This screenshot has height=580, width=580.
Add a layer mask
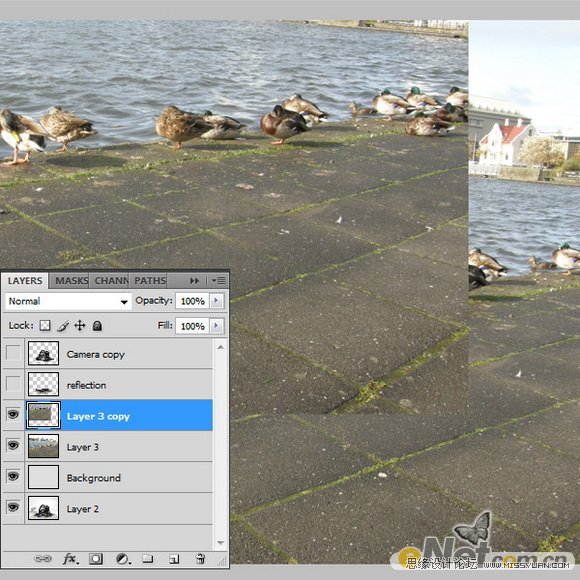click(96, 559)
